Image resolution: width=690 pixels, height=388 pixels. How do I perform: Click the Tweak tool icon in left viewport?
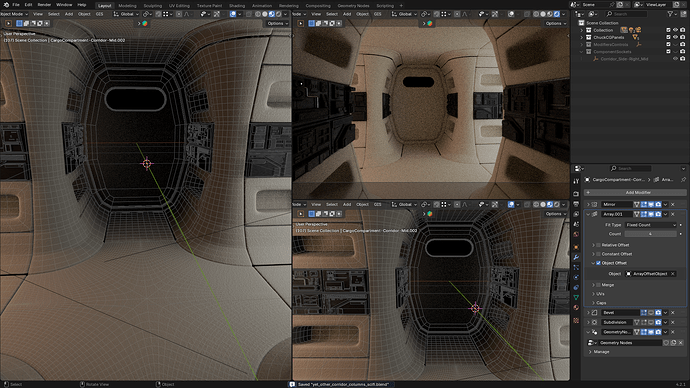point(8,23)
